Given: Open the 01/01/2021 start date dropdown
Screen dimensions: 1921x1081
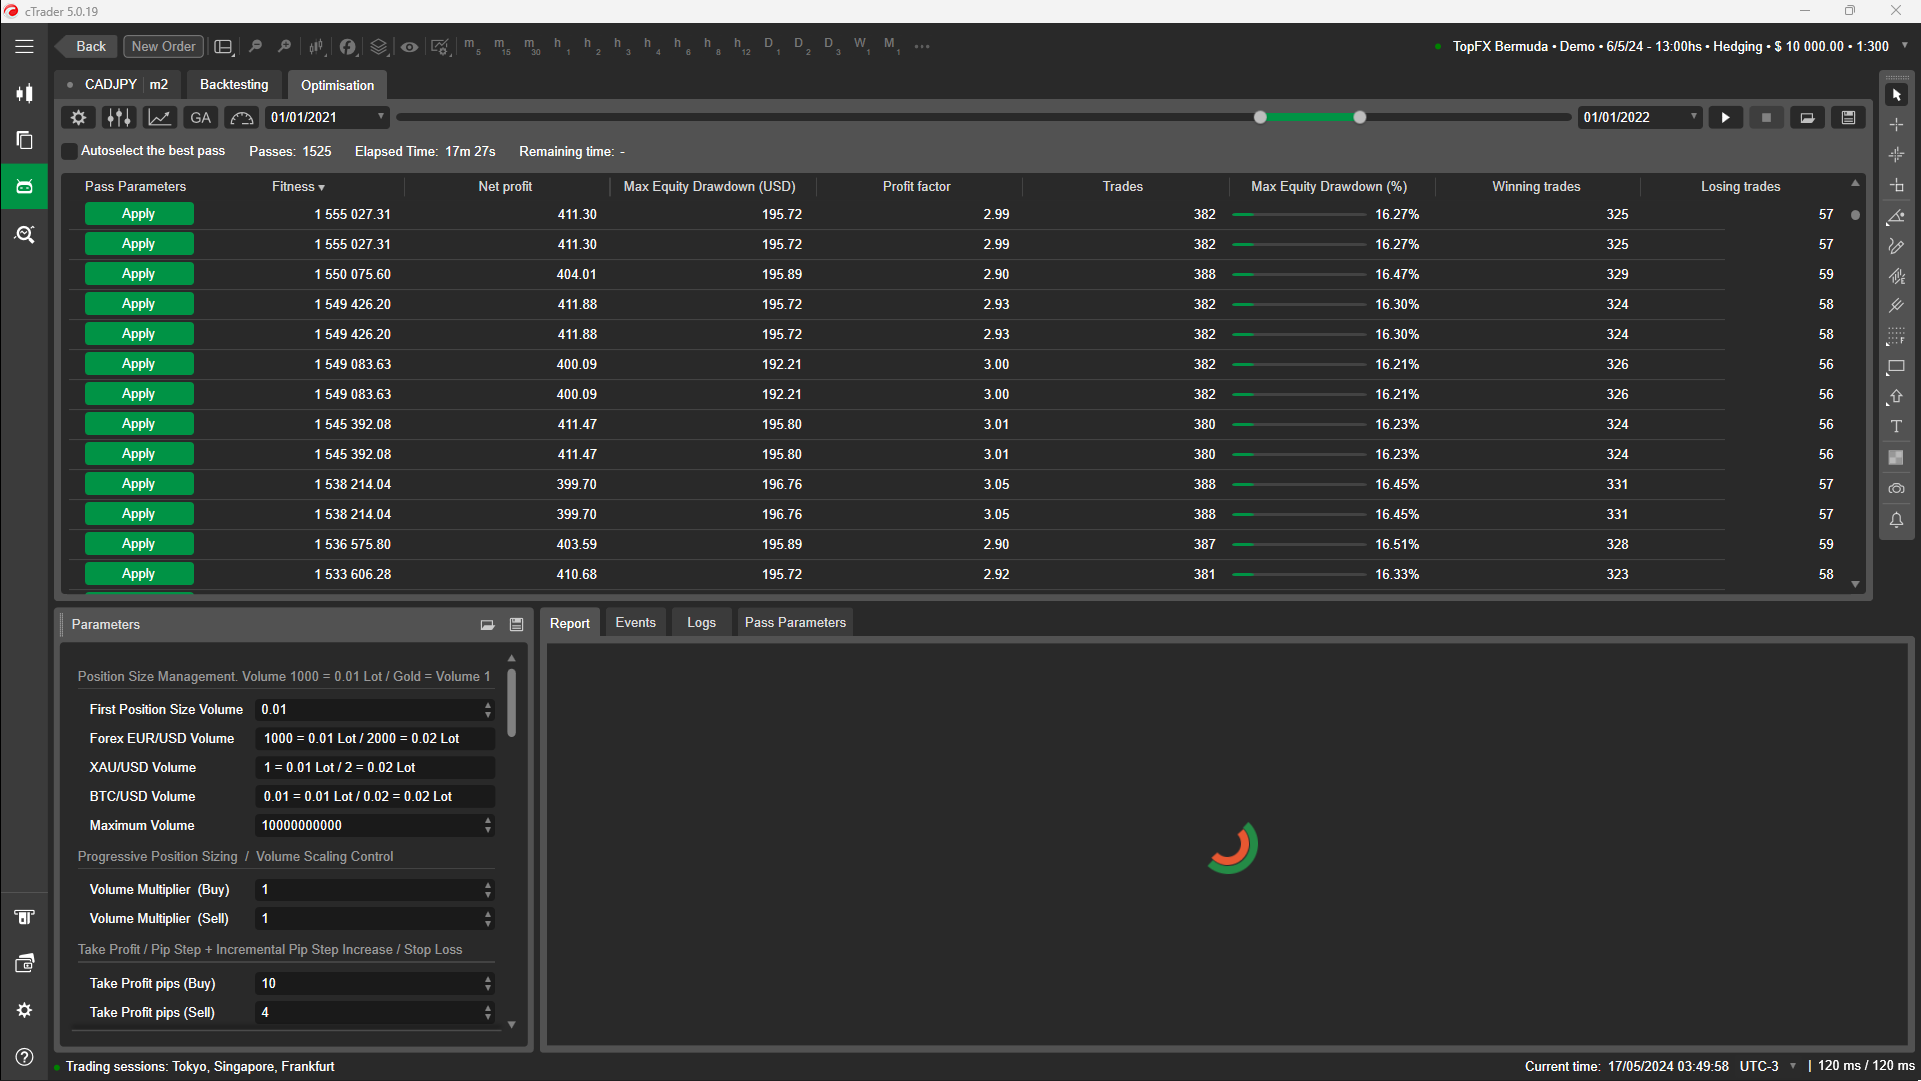Looking at the screenshot, I should 327,118.
